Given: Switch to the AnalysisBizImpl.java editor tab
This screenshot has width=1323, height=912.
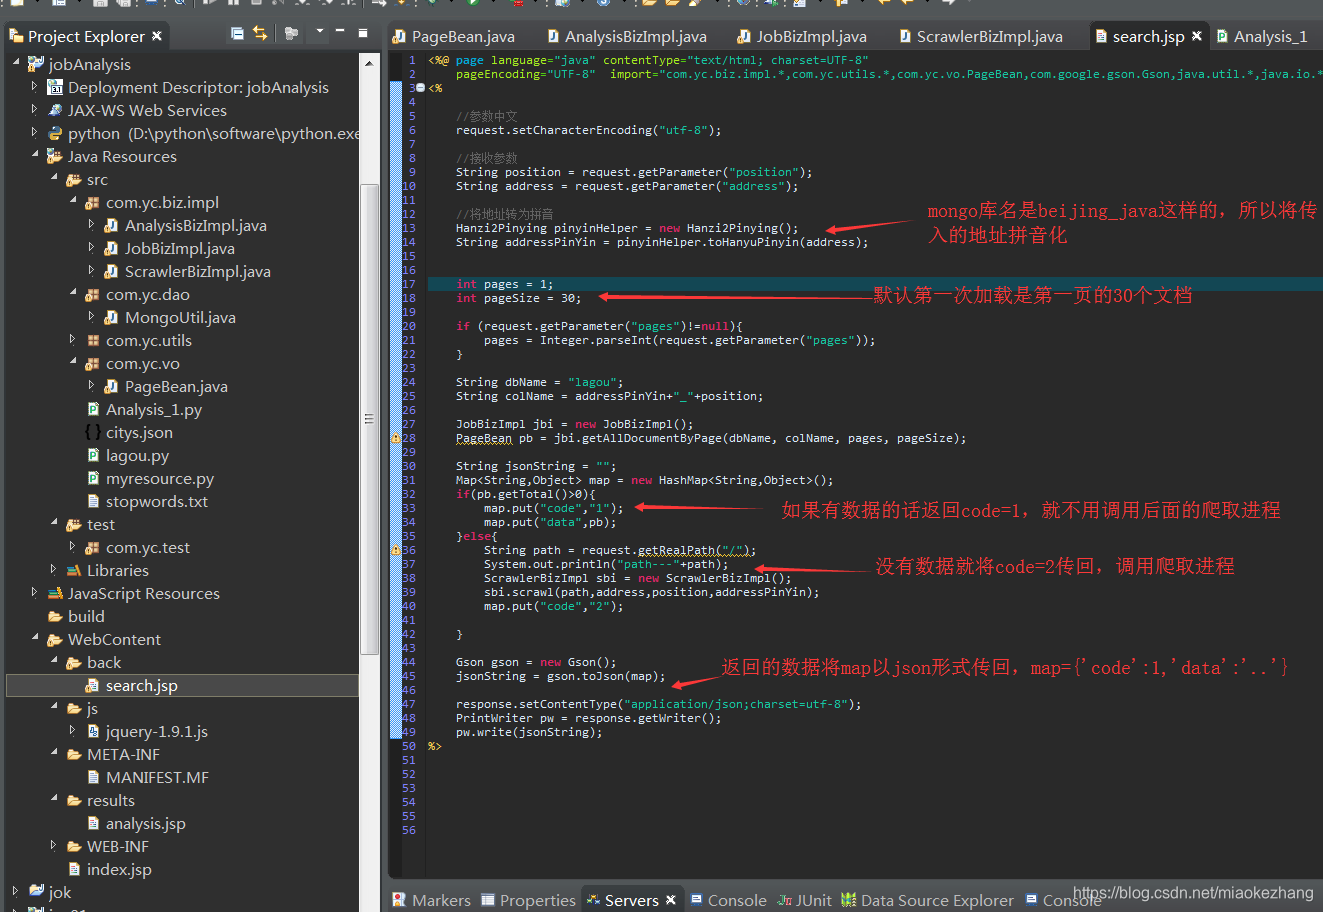Looking at the screenshot, I should (x=627, y=36).
